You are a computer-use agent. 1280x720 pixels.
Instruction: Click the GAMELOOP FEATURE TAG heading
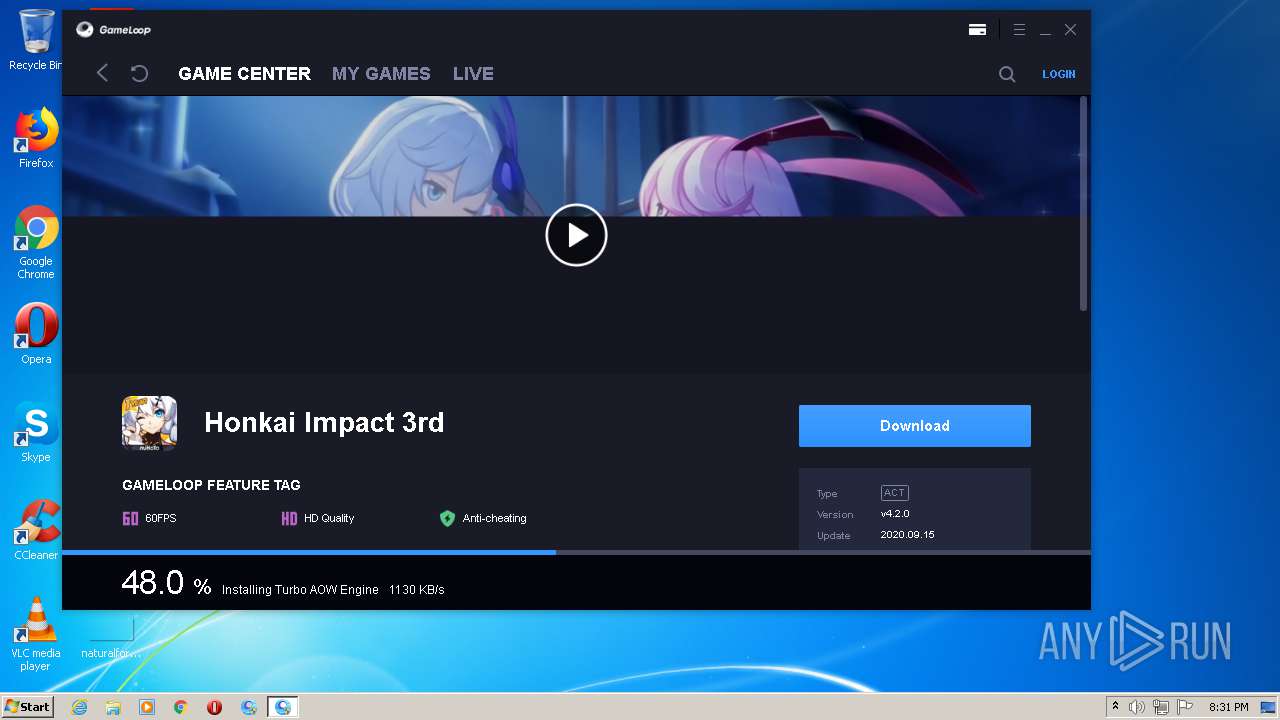[211, 485]
